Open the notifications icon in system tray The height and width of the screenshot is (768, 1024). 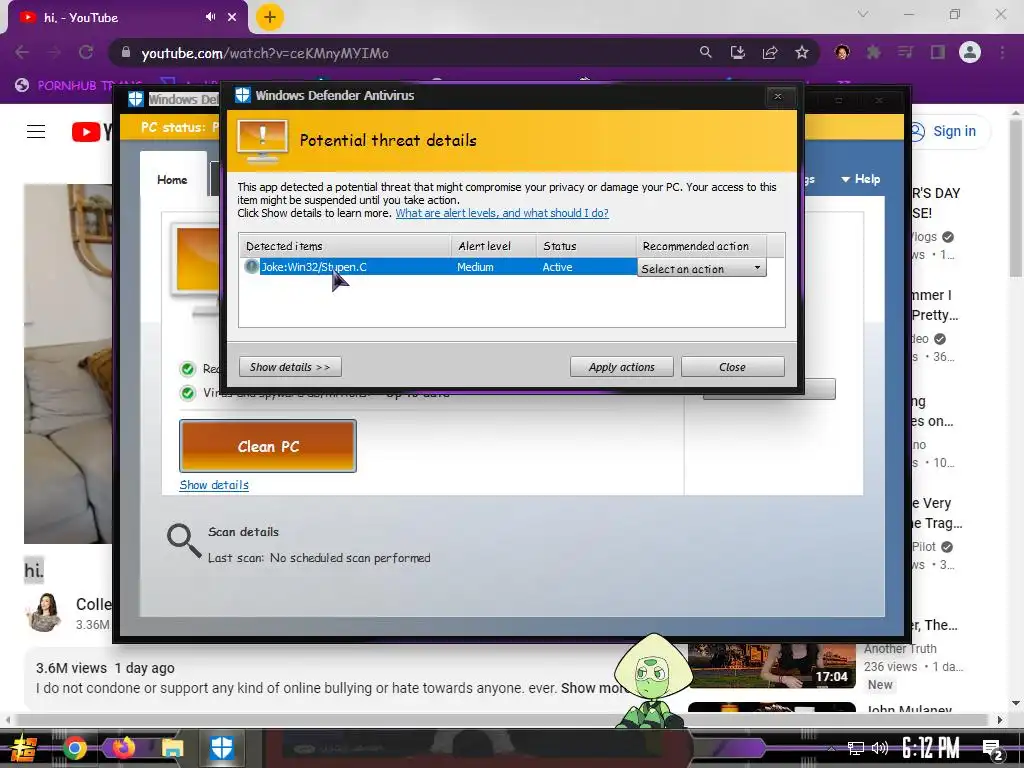pyautogui.click(x=992, y=748)
